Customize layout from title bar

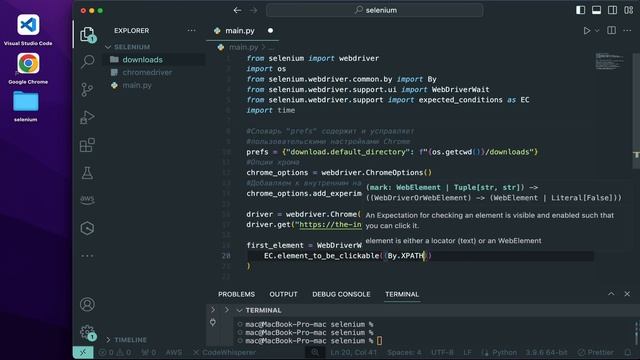point(629,10)
